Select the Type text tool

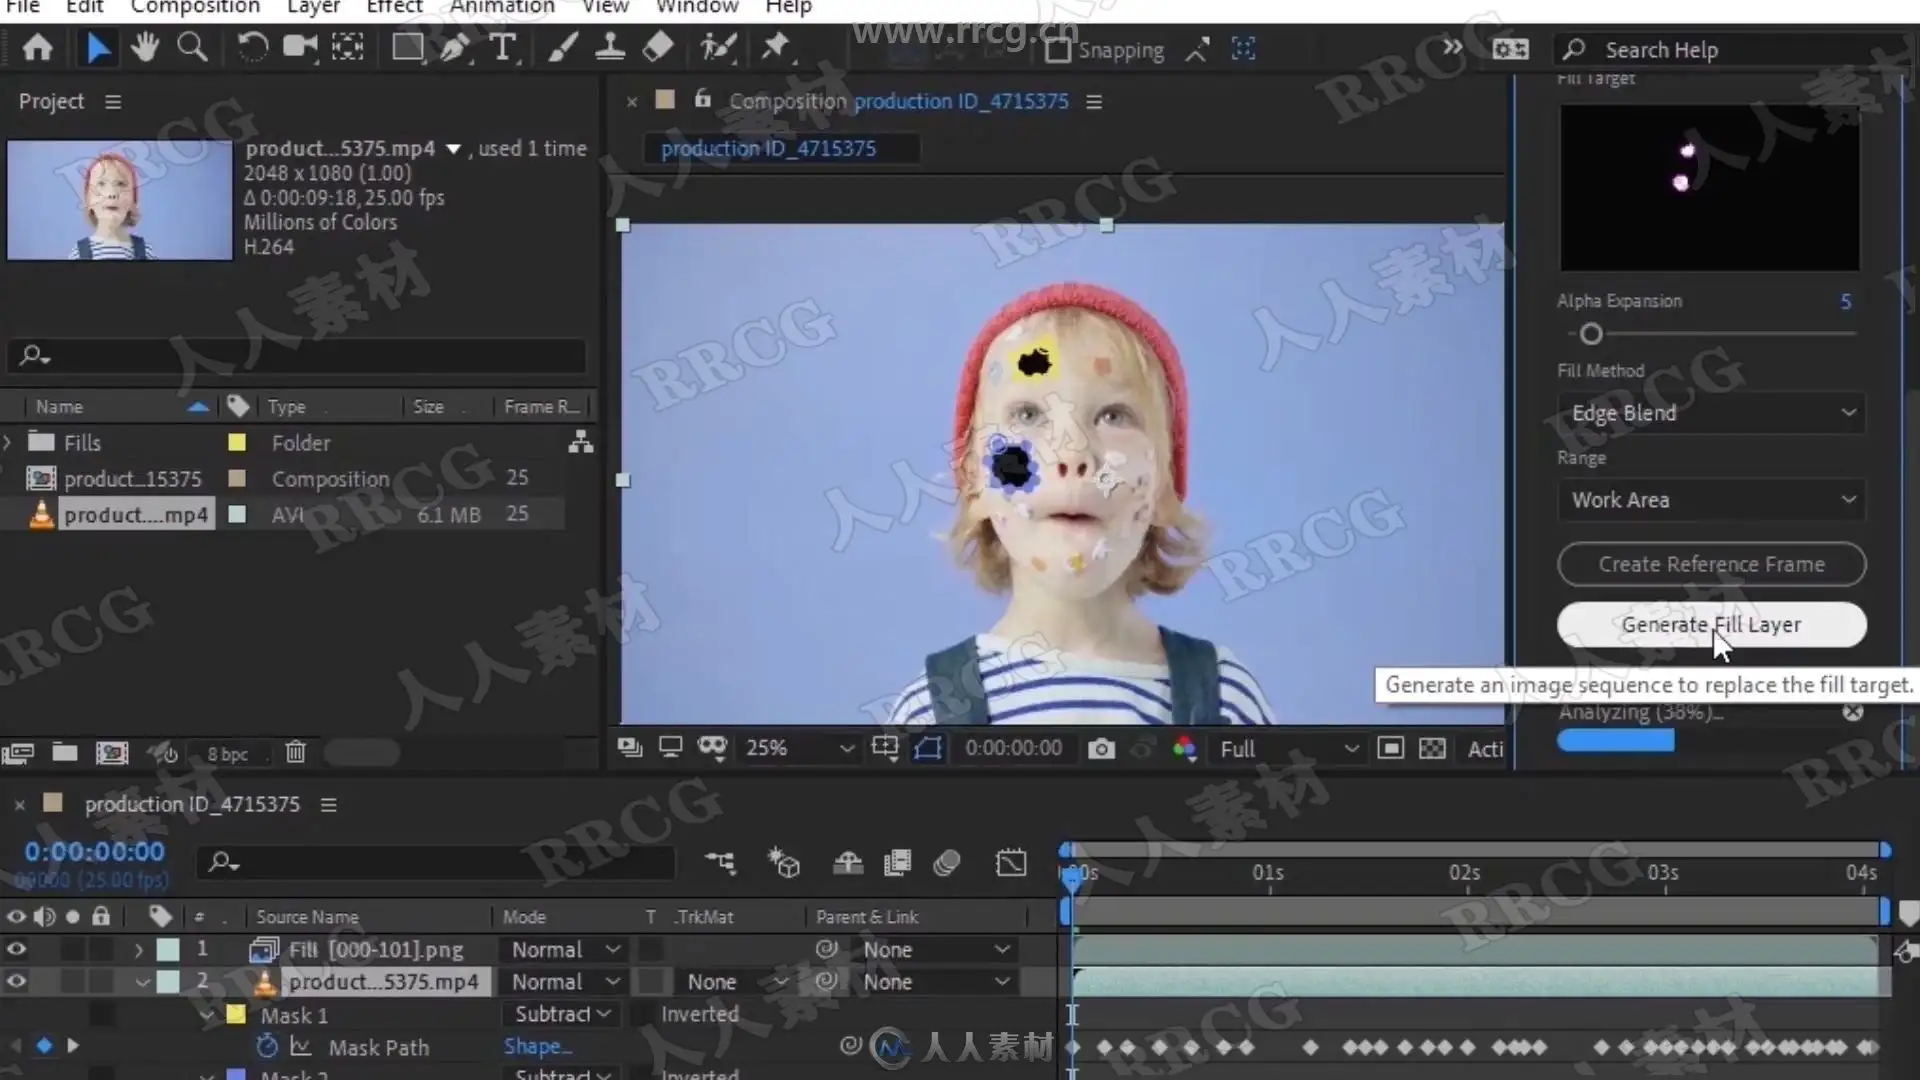point(503,47)
